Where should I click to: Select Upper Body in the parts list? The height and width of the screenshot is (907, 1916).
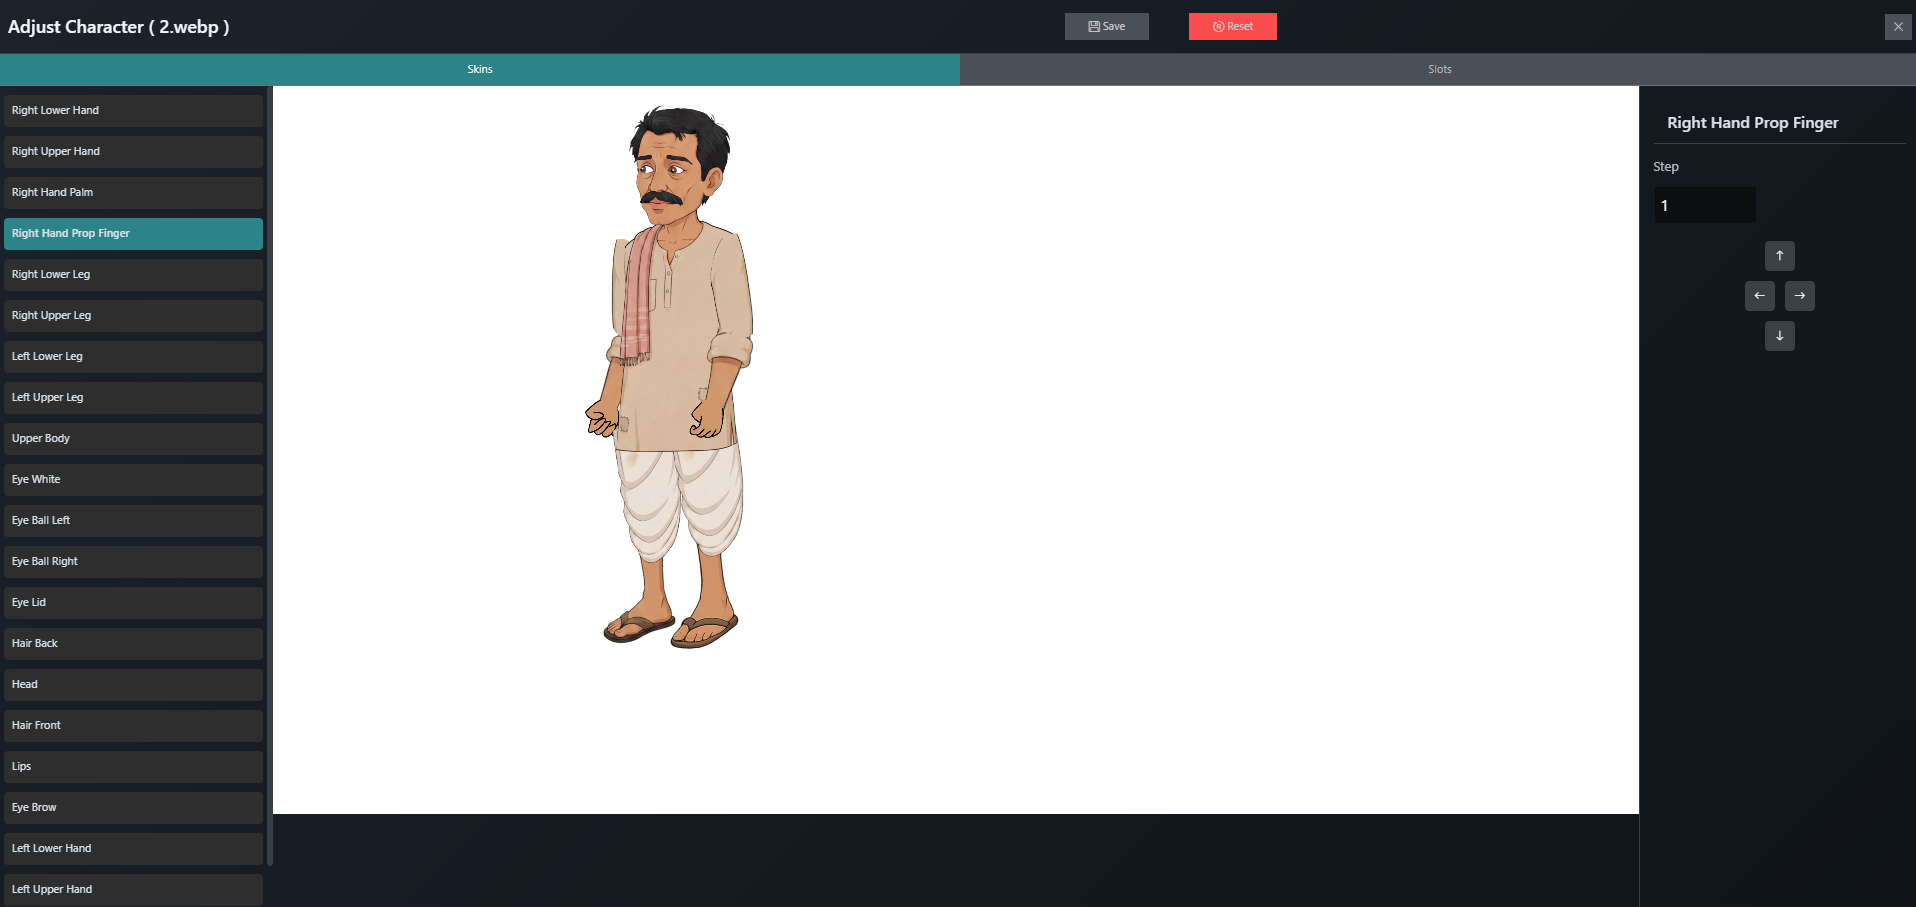click(x=133, y=439)
